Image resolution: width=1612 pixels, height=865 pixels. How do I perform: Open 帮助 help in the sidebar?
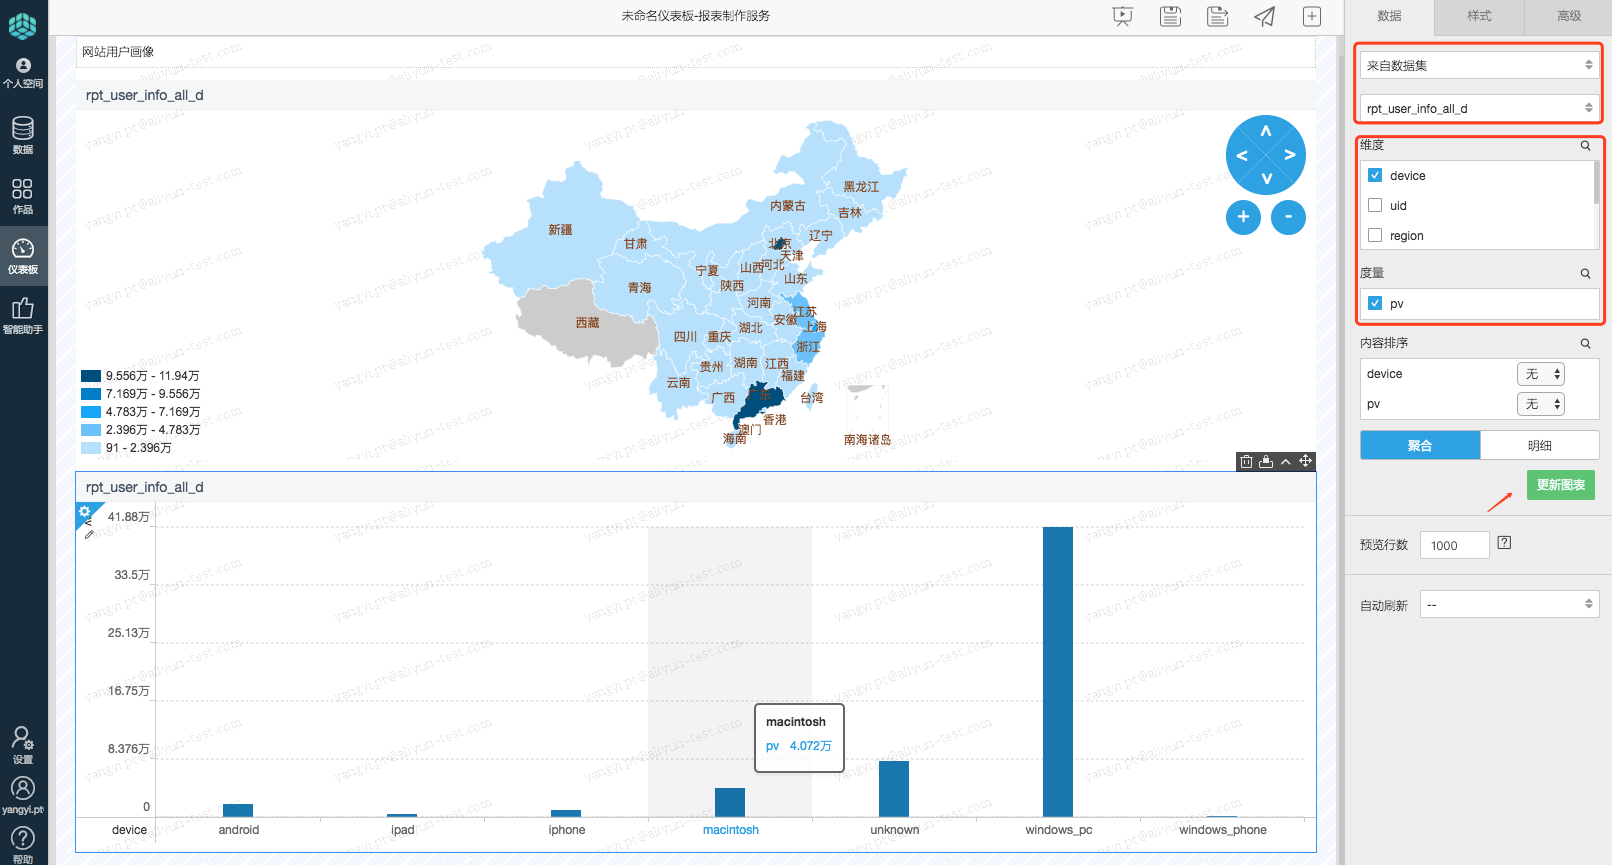tap(23, 845)
